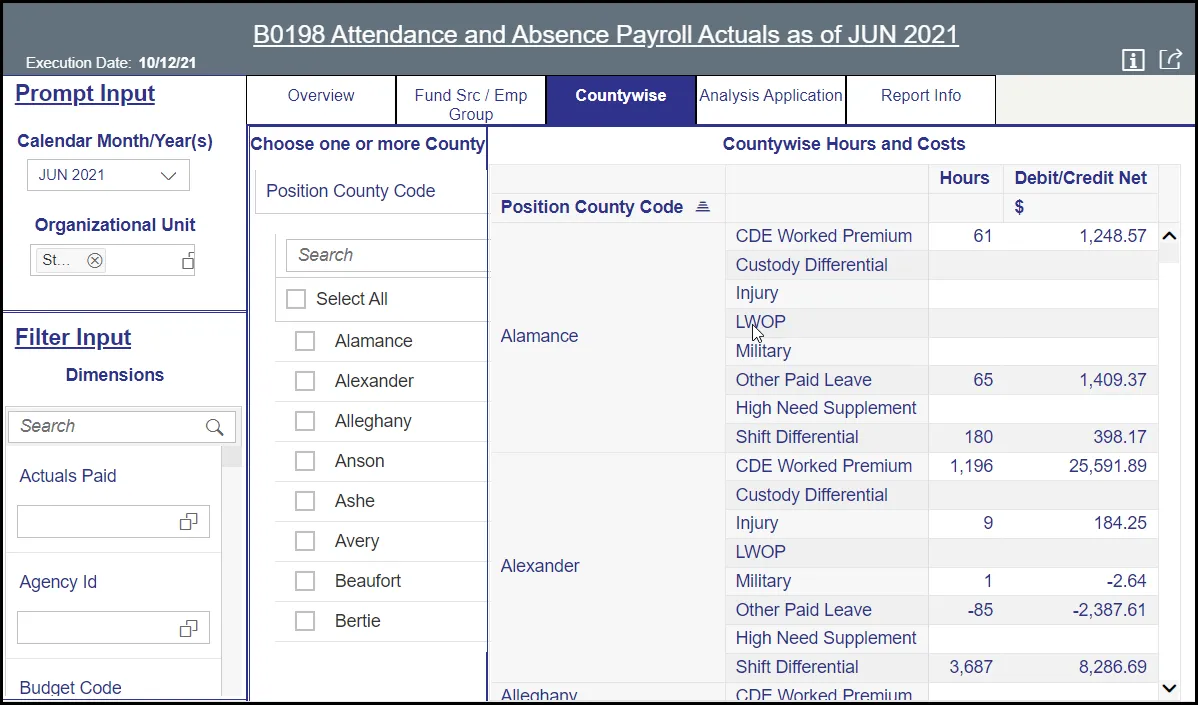1198x705 pixels.
Task: Select the Report Info tab
Action: pyautogui.click(x=921, y=96)
